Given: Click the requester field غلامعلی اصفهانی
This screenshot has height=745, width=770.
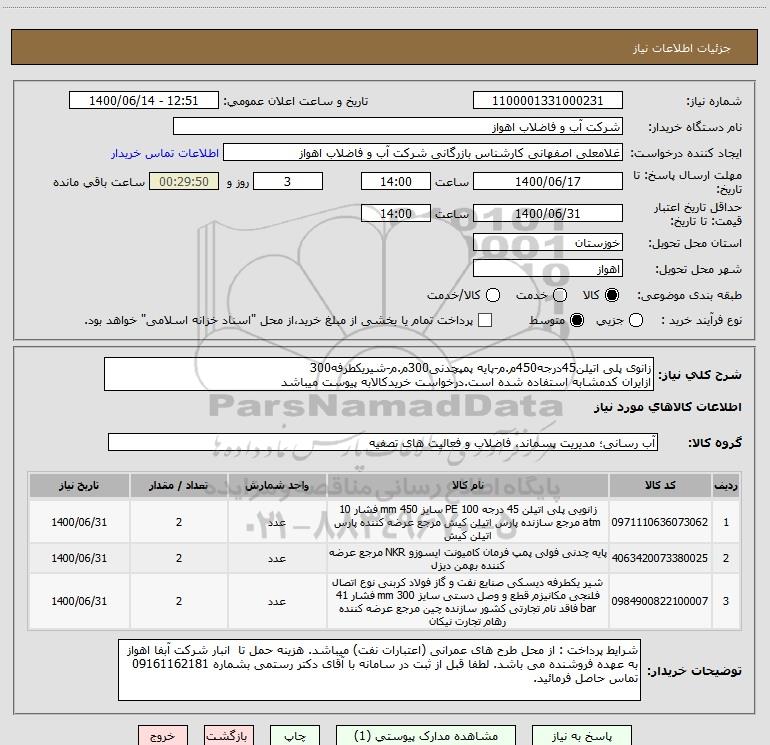Looking at the screenshot, I should [423, 153].
